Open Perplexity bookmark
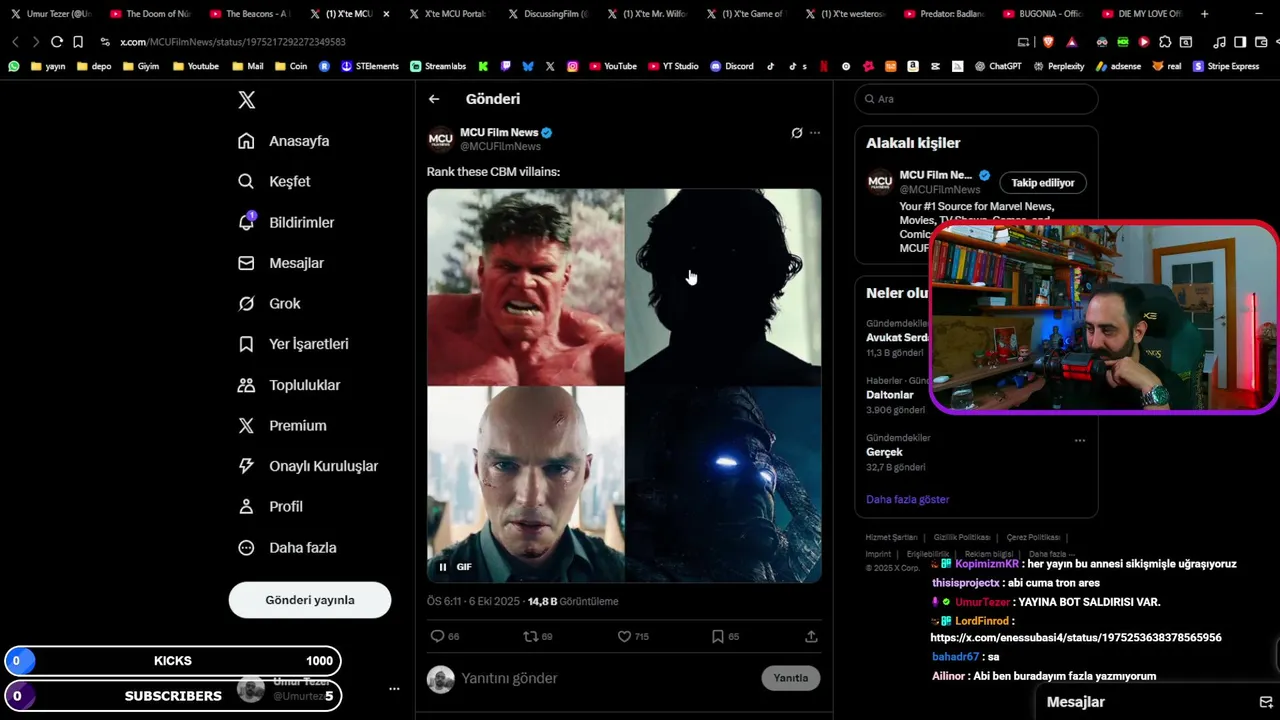Screen dimensions: 1280x720 click(x=1058, y=66)
